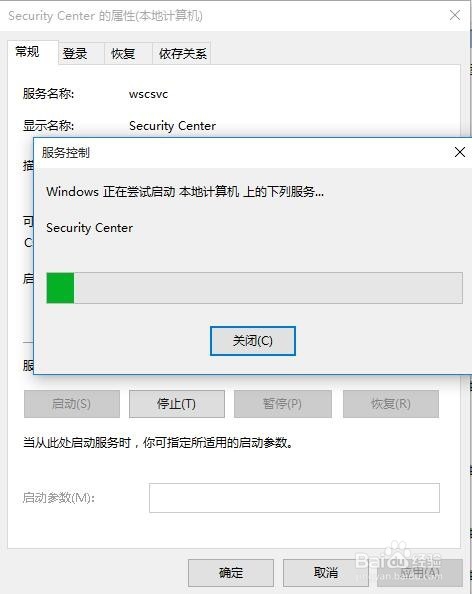Click the 停止(T) service button

pos(177,404)
